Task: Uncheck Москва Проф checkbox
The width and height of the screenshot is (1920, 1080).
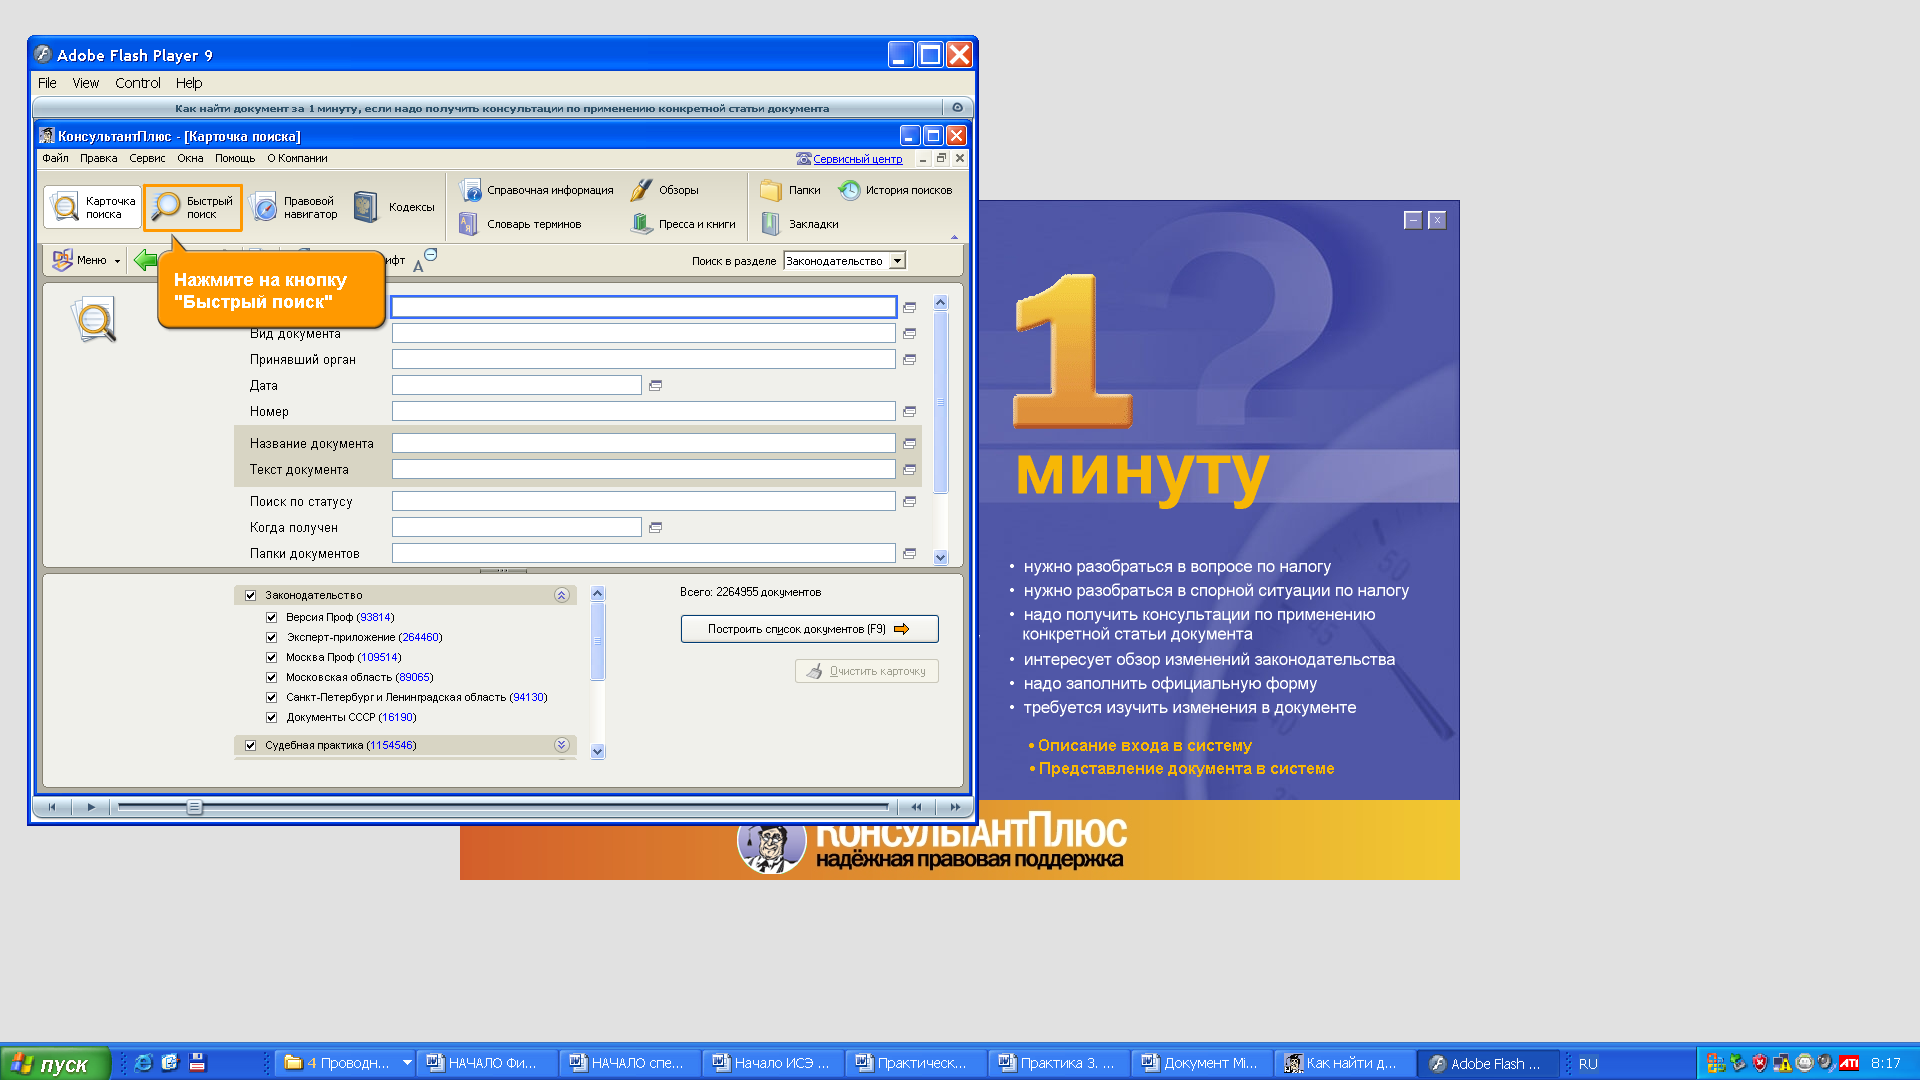Action: click(271, 657)
